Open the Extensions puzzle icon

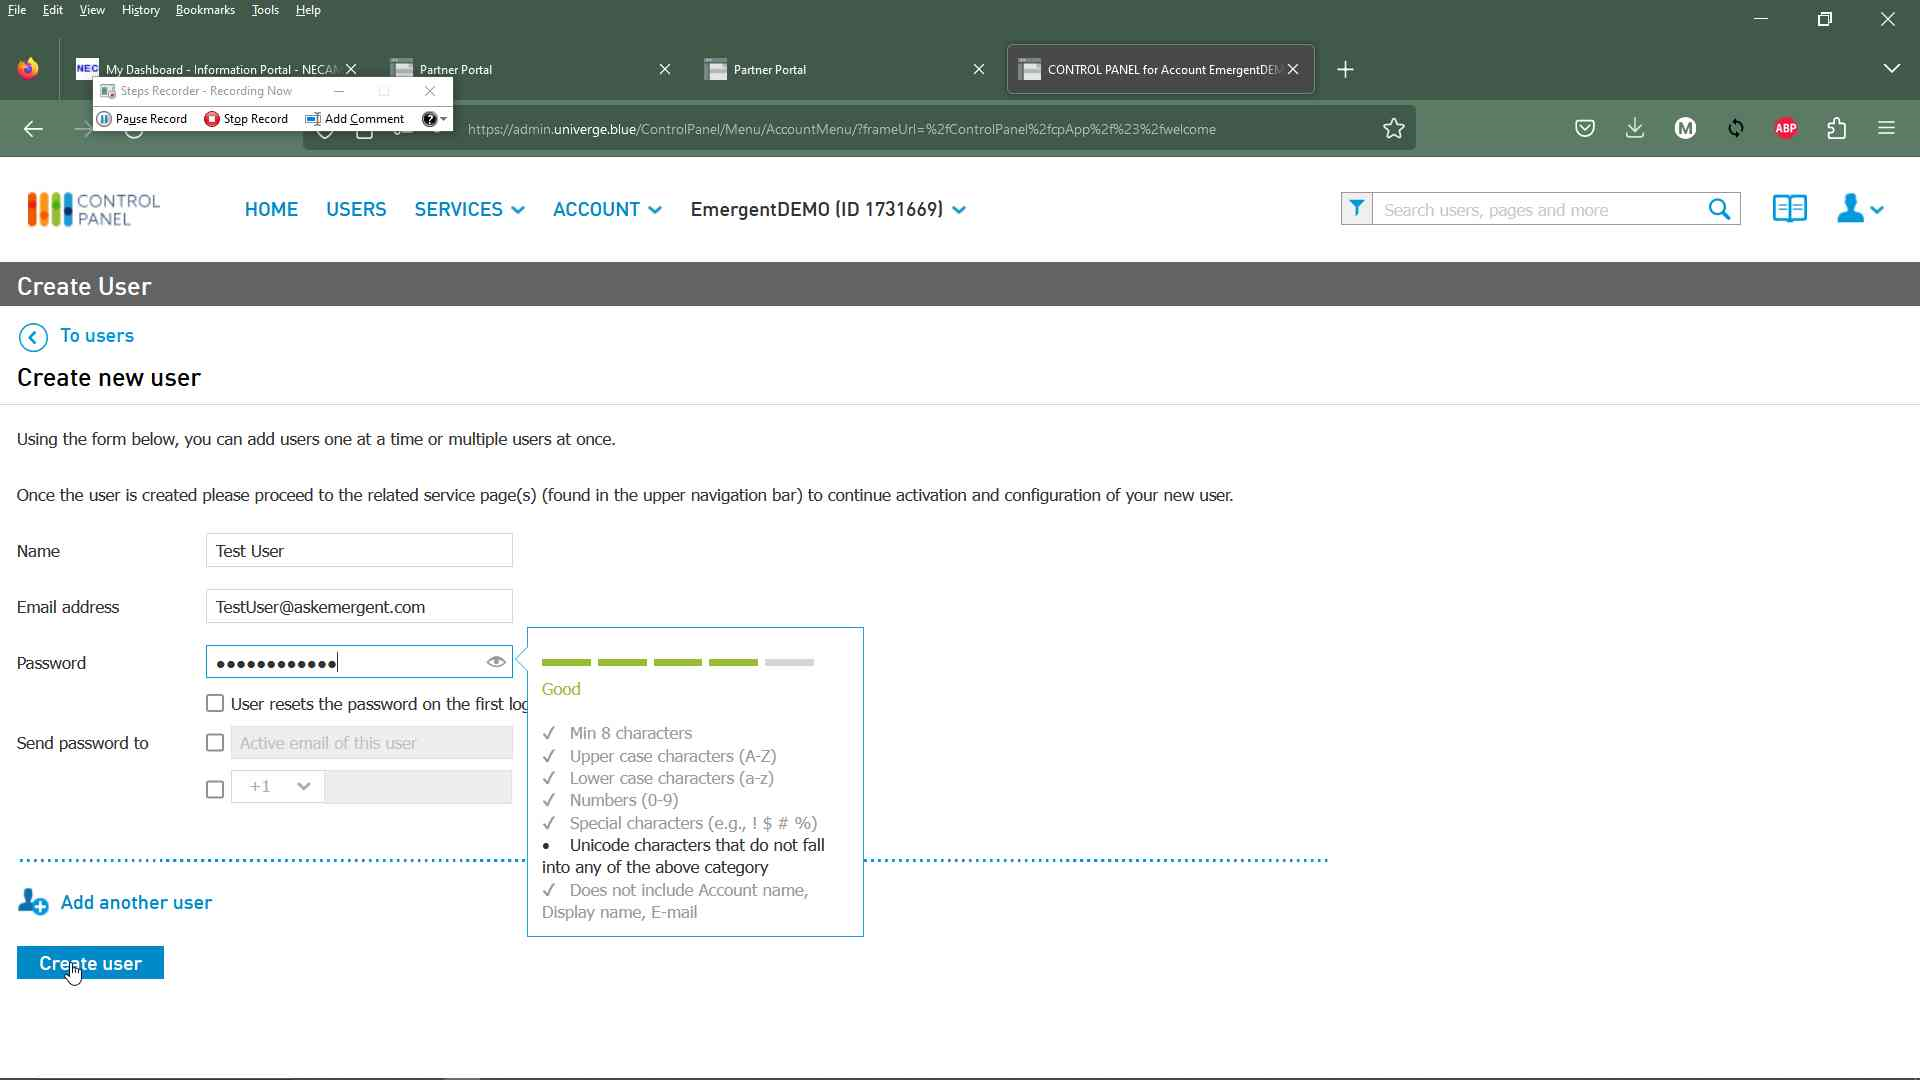(1837, 128)
